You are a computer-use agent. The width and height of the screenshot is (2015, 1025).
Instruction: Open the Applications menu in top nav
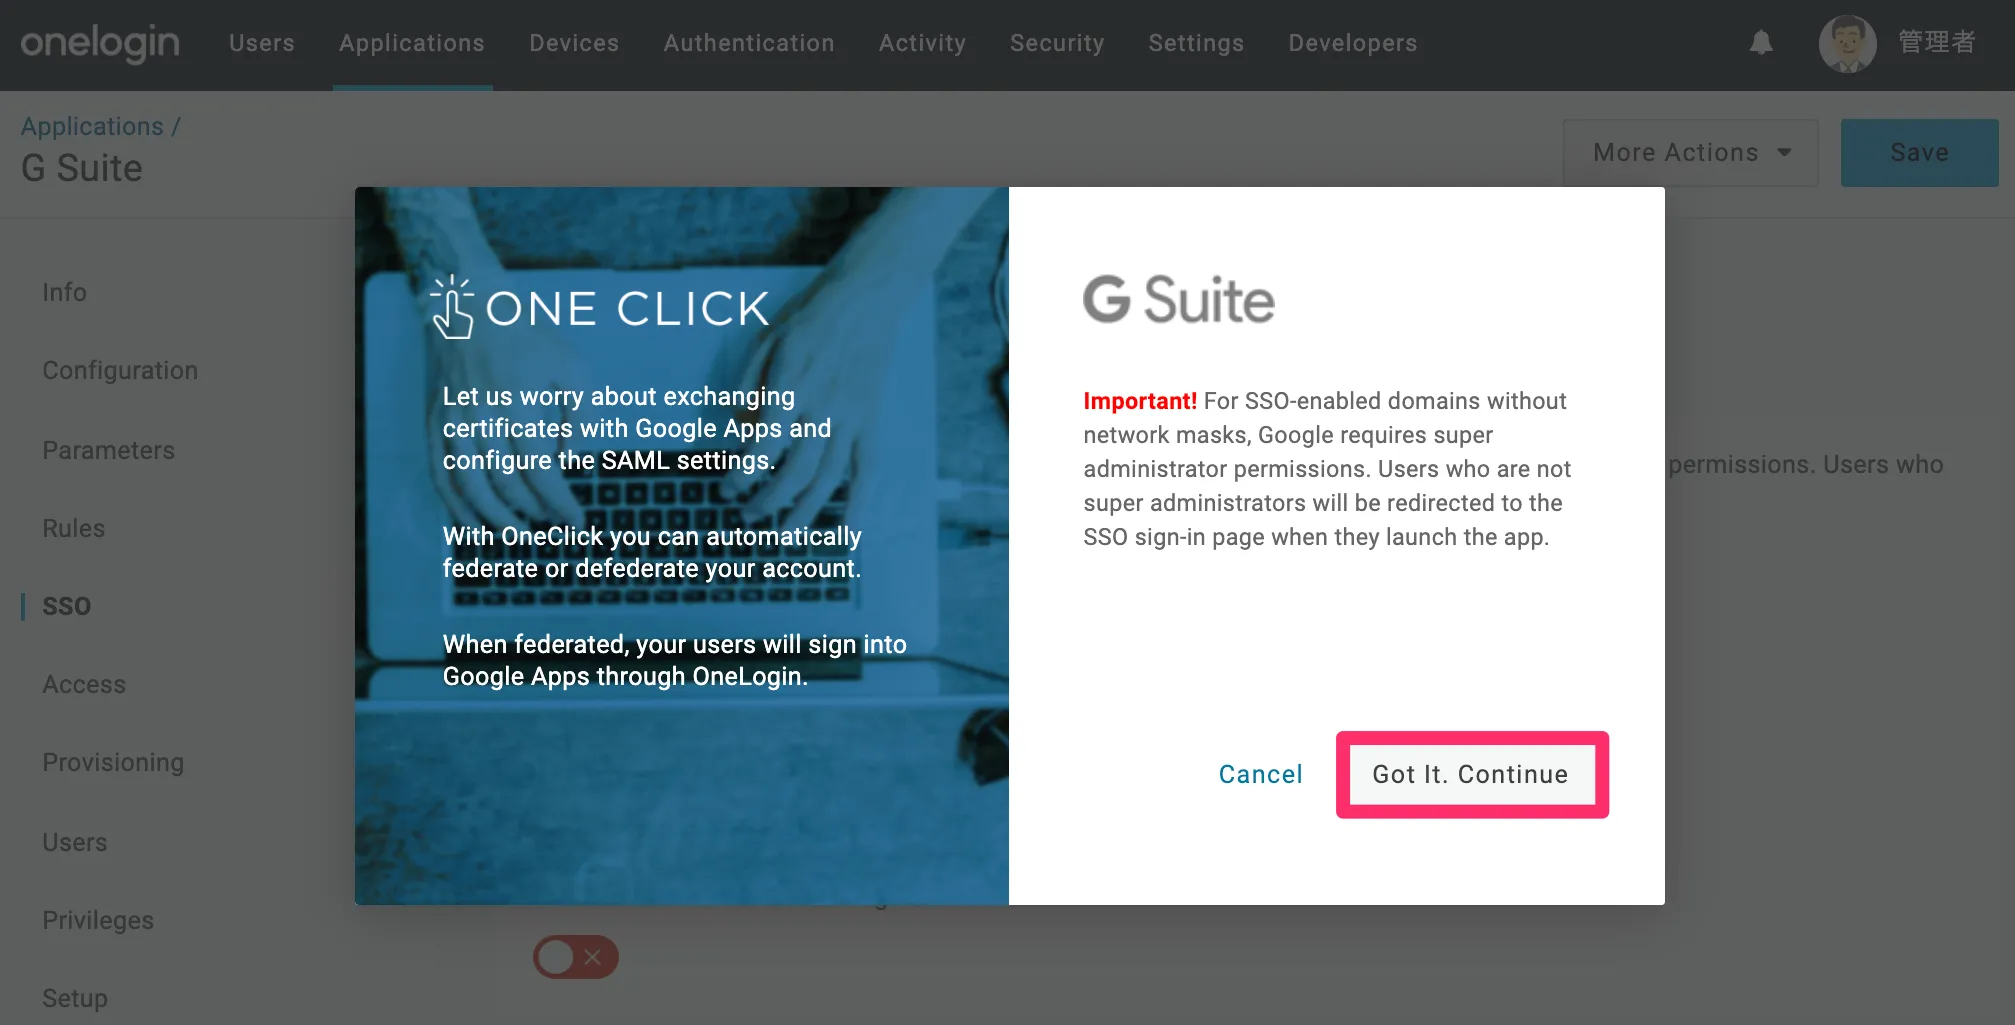pos(412,43)
